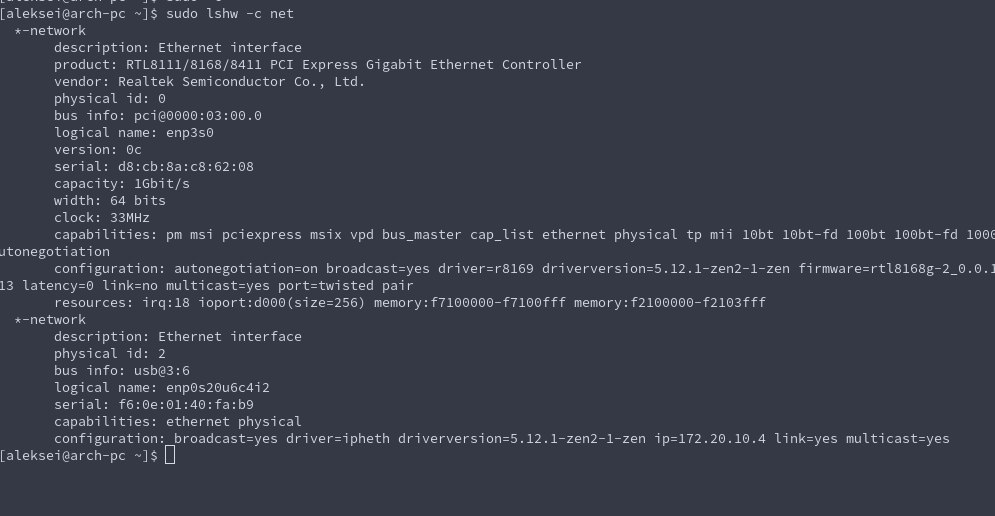This screenshot has height=516, width=995.
Task: Click the bus info usb@3:6
Action: coord(162,371)
